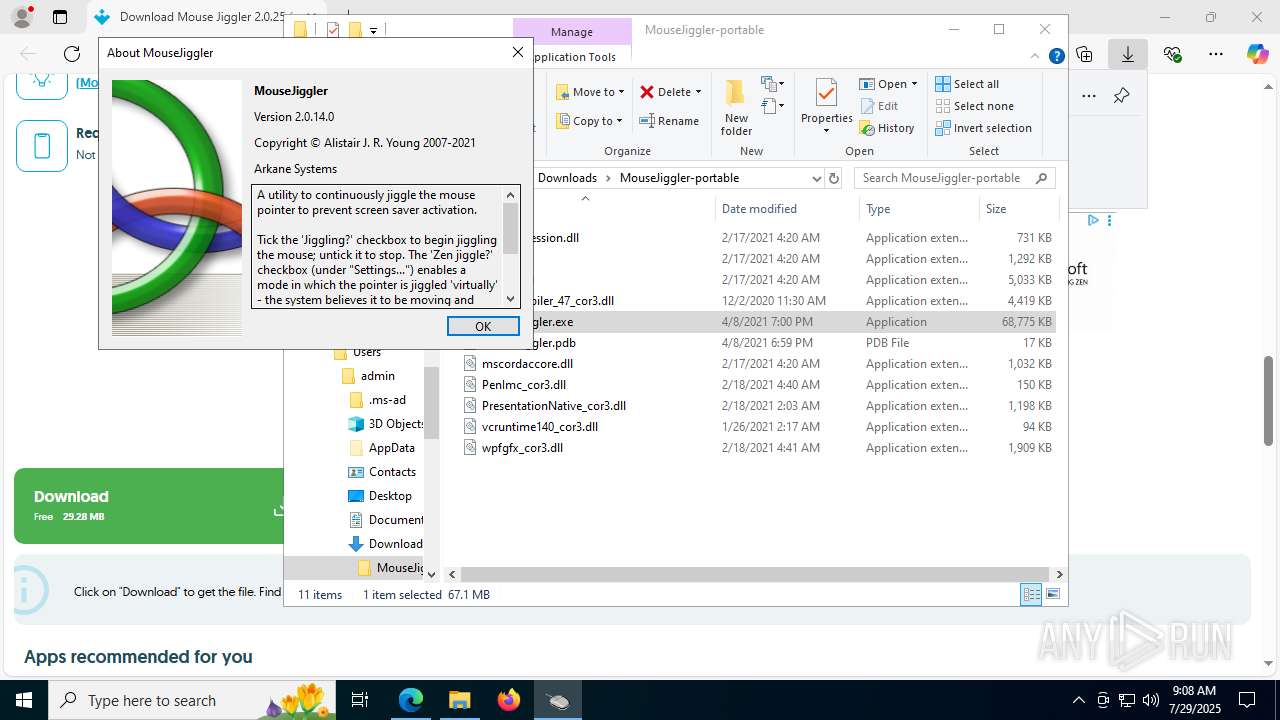Click OK in About MouseJiggler dialog
1280x720 pixels.
click(x=483, y=326)
